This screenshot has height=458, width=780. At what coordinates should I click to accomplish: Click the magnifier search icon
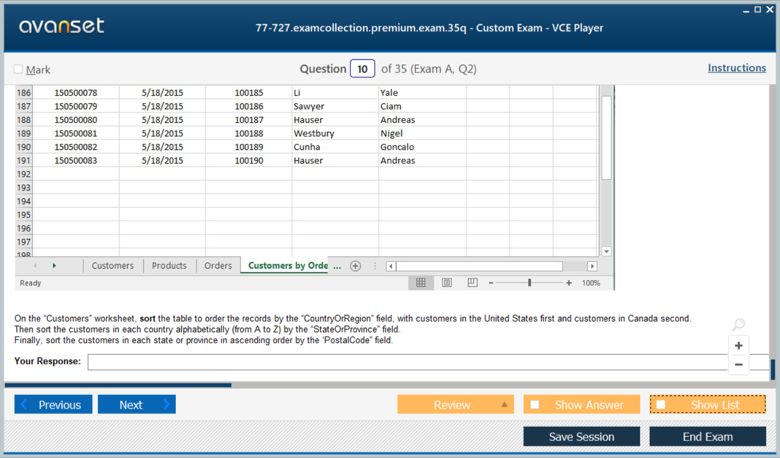tap(738, 325)
